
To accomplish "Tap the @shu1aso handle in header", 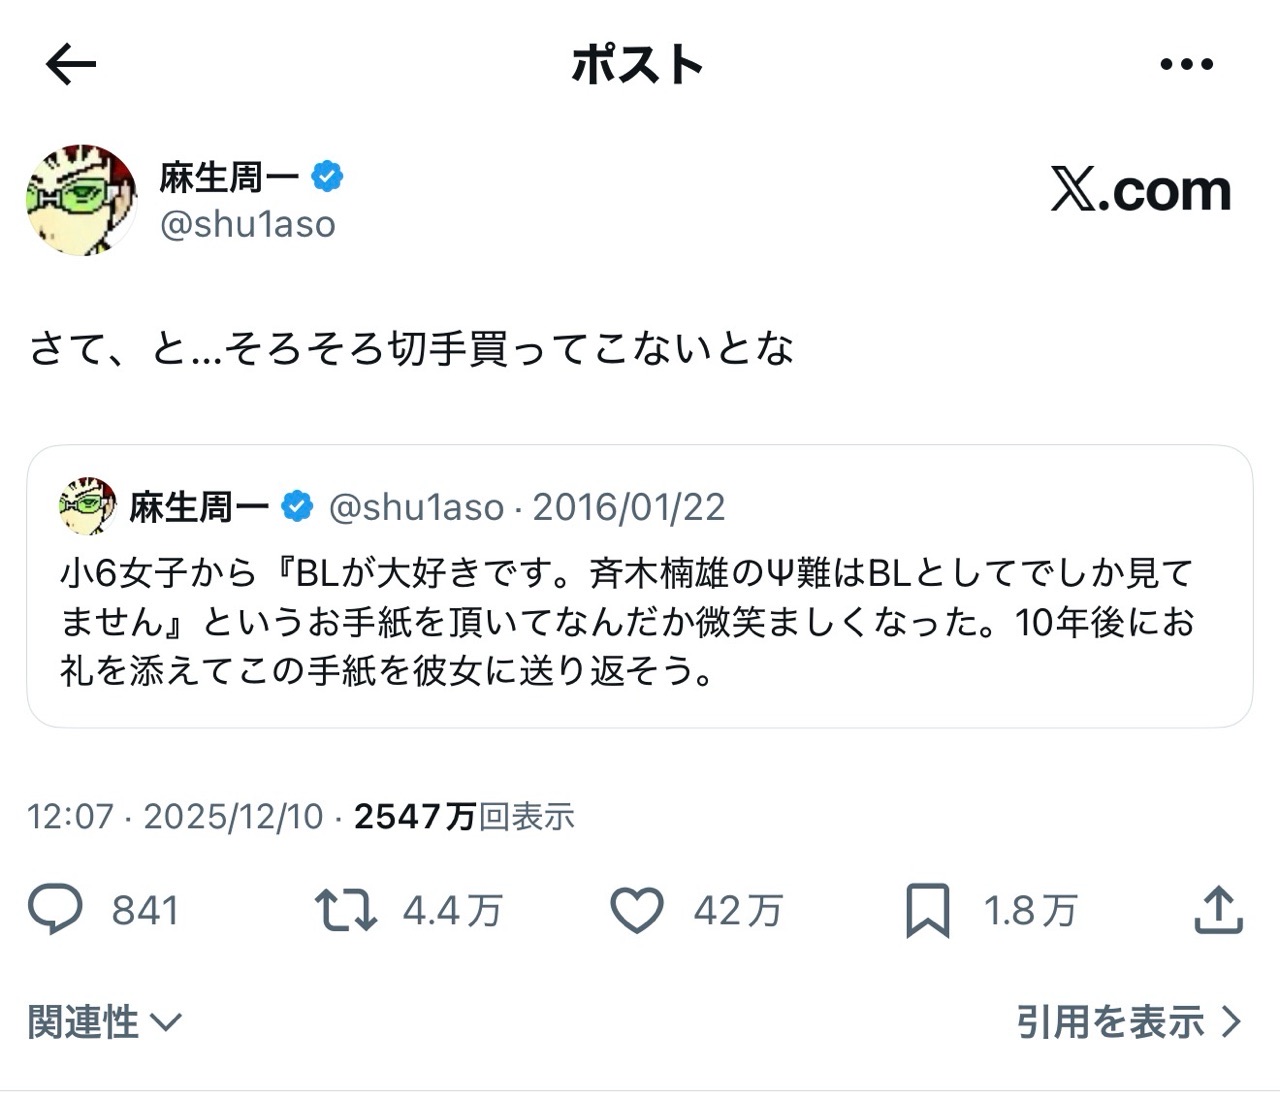I will 248,224.
